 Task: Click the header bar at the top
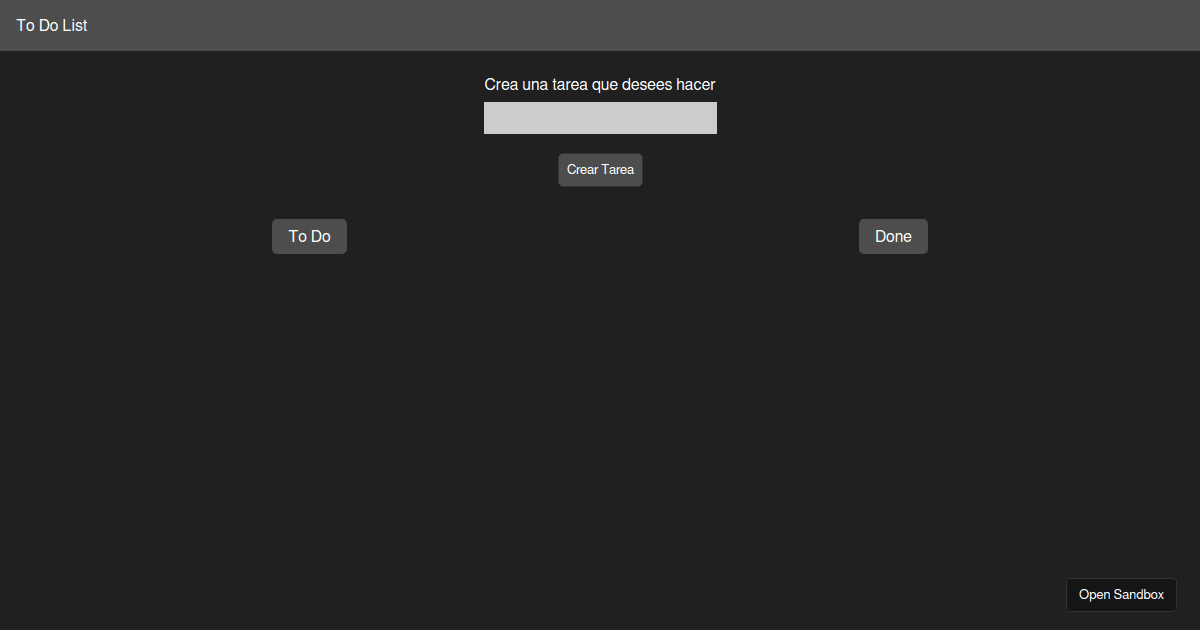600,25
